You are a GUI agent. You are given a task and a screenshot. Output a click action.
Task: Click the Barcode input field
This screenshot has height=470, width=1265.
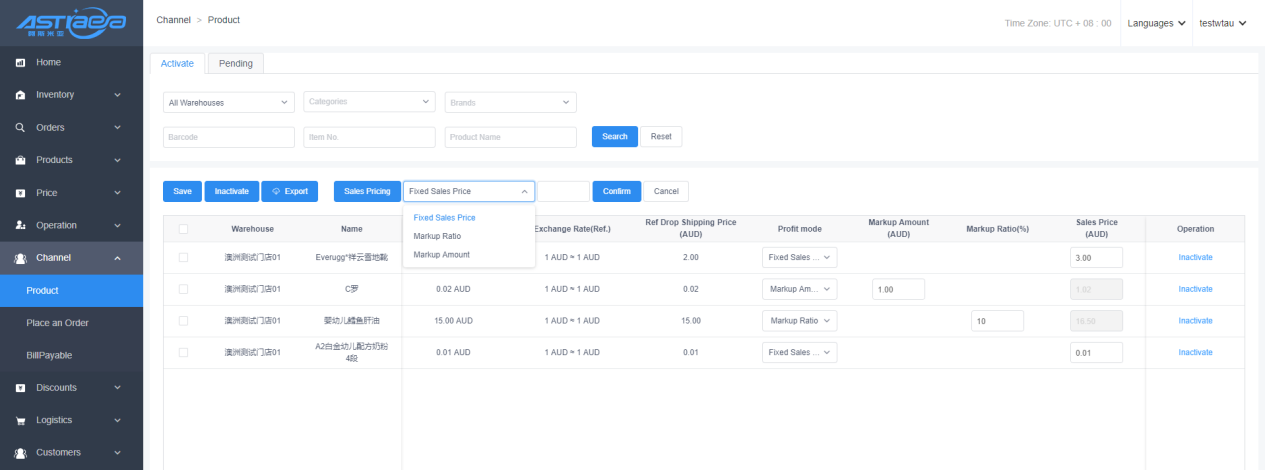coord(228,137)
